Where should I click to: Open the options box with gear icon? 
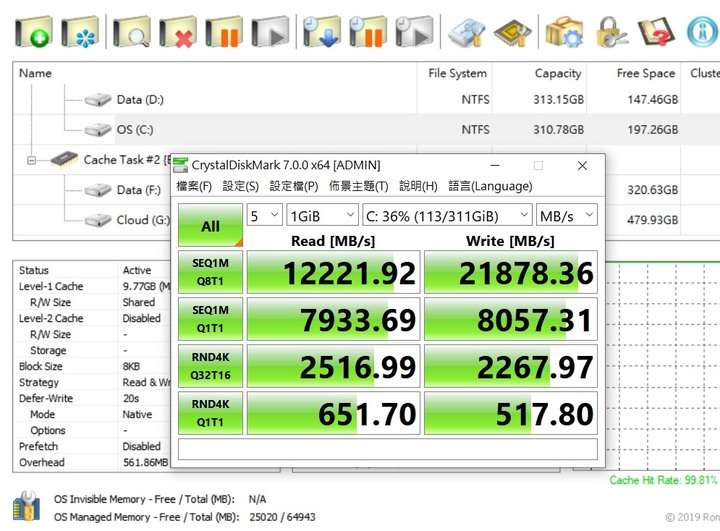(564, 31)
